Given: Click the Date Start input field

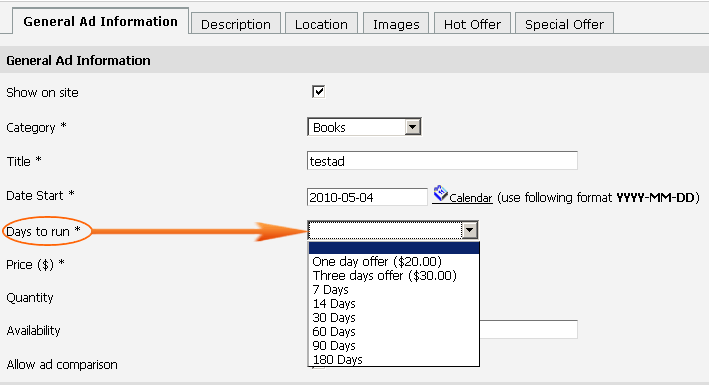Looking at the screenshot, I should (x=367, y=197).
